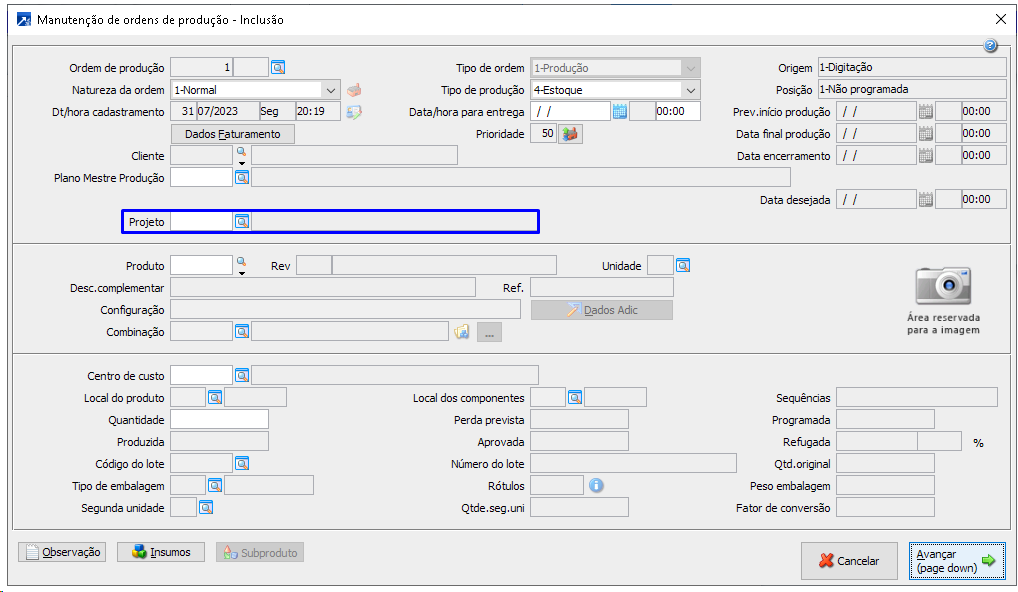The height and width of the screenshot is (592, 1018).
Task: Click the Dados Faturamento button
Action: [233, 134]
